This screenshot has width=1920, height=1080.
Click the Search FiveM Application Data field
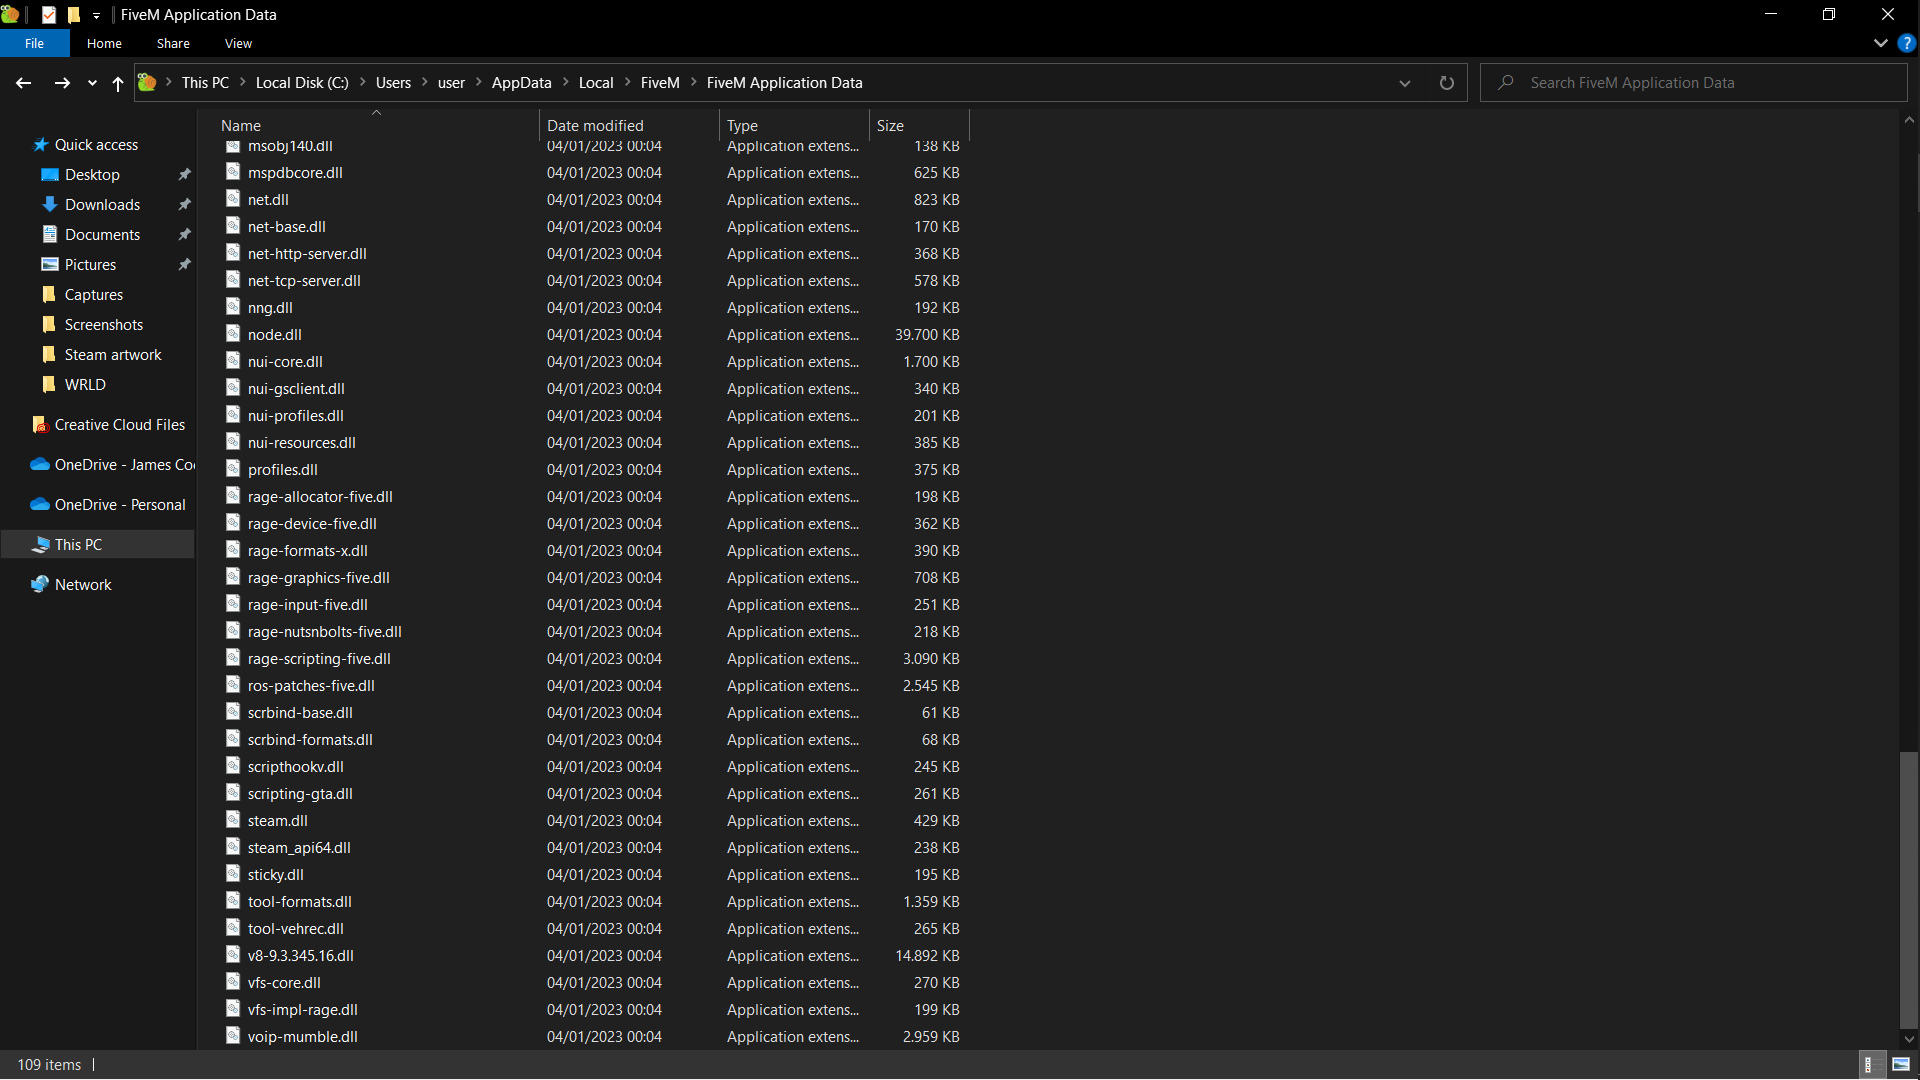pos(1694,83)
